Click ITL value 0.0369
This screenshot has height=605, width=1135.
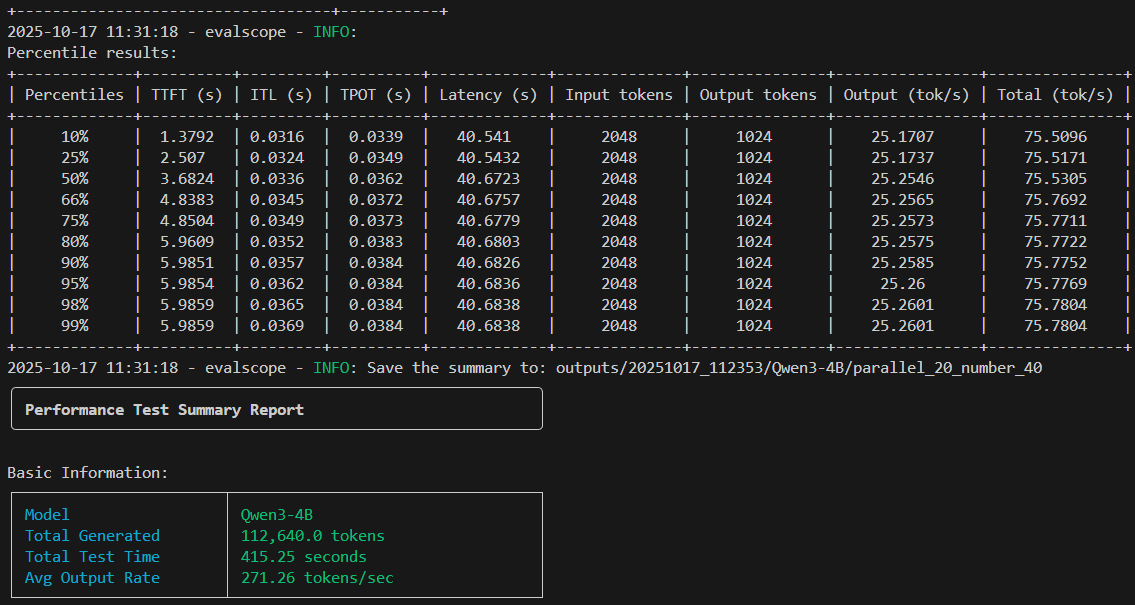[x=277, y=326]
